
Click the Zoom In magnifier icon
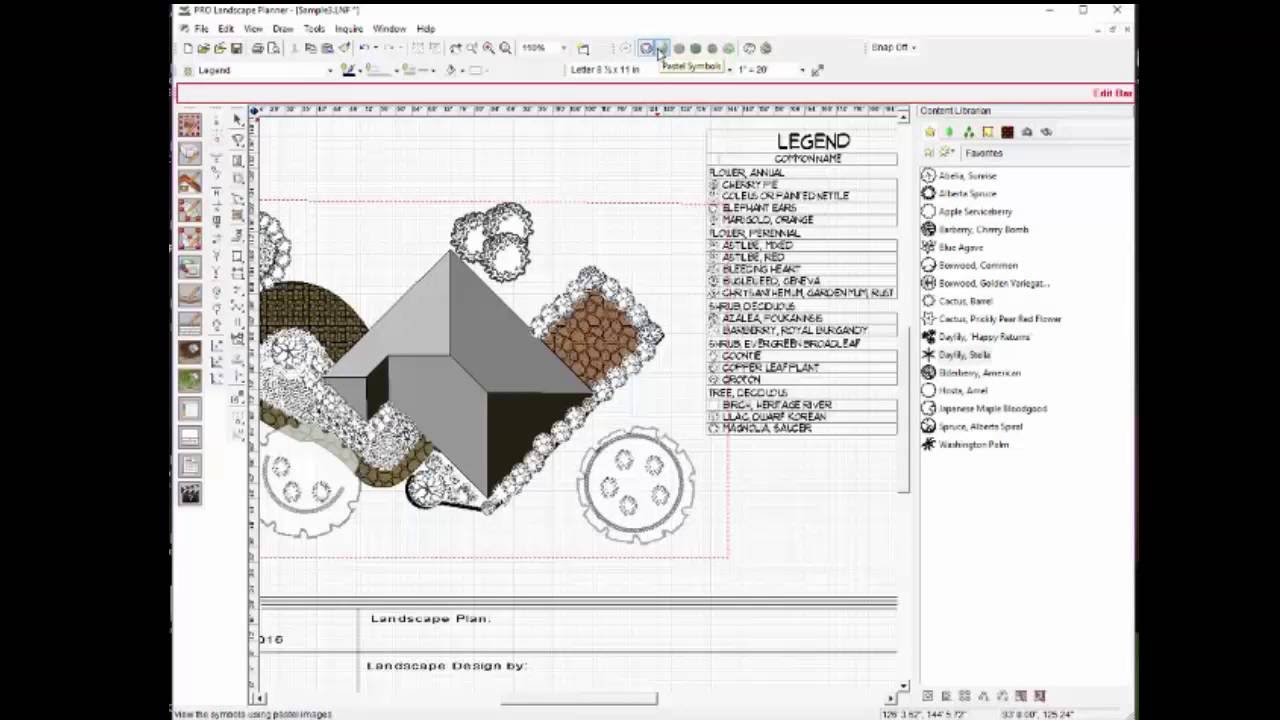click(x=489, y=48)
